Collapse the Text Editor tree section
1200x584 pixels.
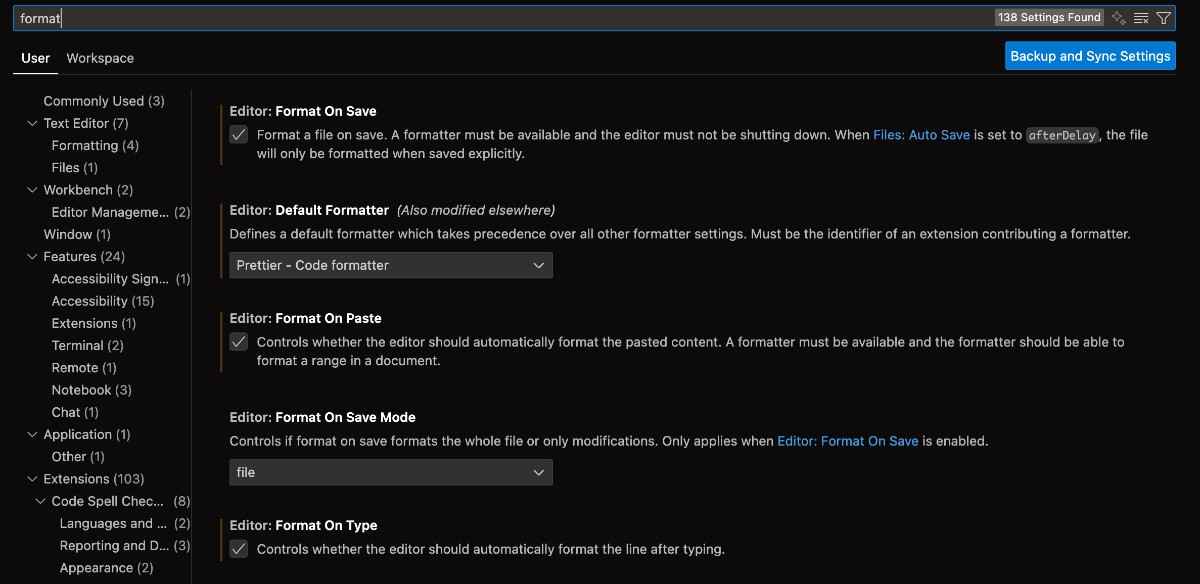(33, 123)
